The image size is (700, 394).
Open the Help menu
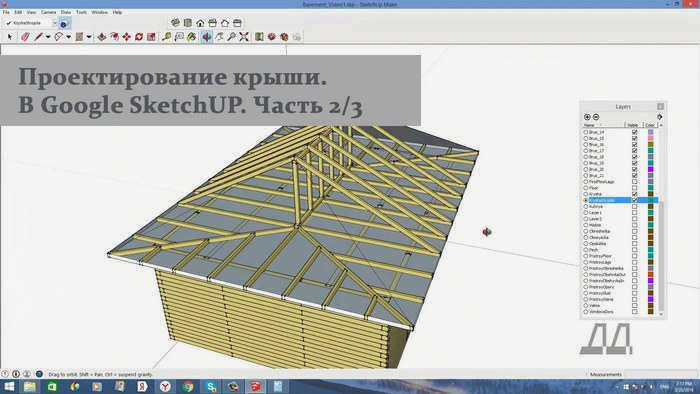point(117,12)
